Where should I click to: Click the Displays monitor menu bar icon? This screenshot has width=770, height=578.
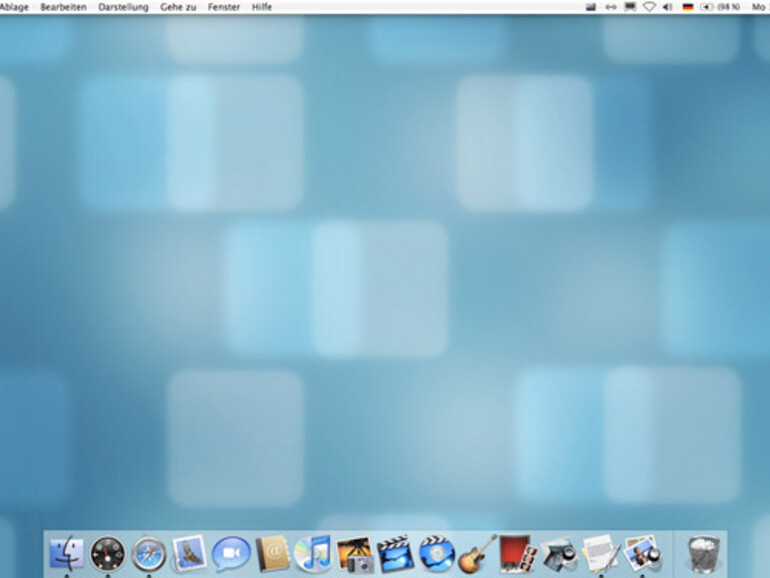coord(630,7)
